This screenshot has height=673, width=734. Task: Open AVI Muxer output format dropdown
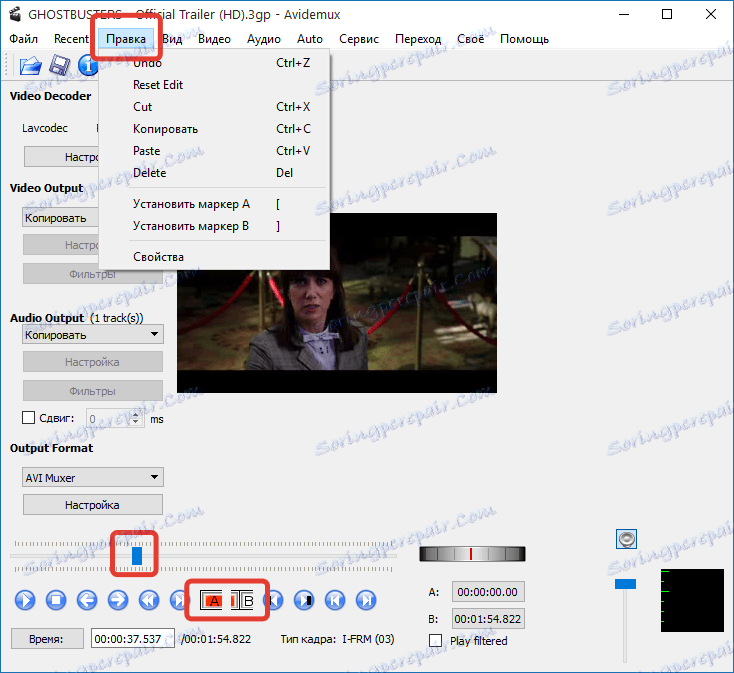(x=93, y=477)
